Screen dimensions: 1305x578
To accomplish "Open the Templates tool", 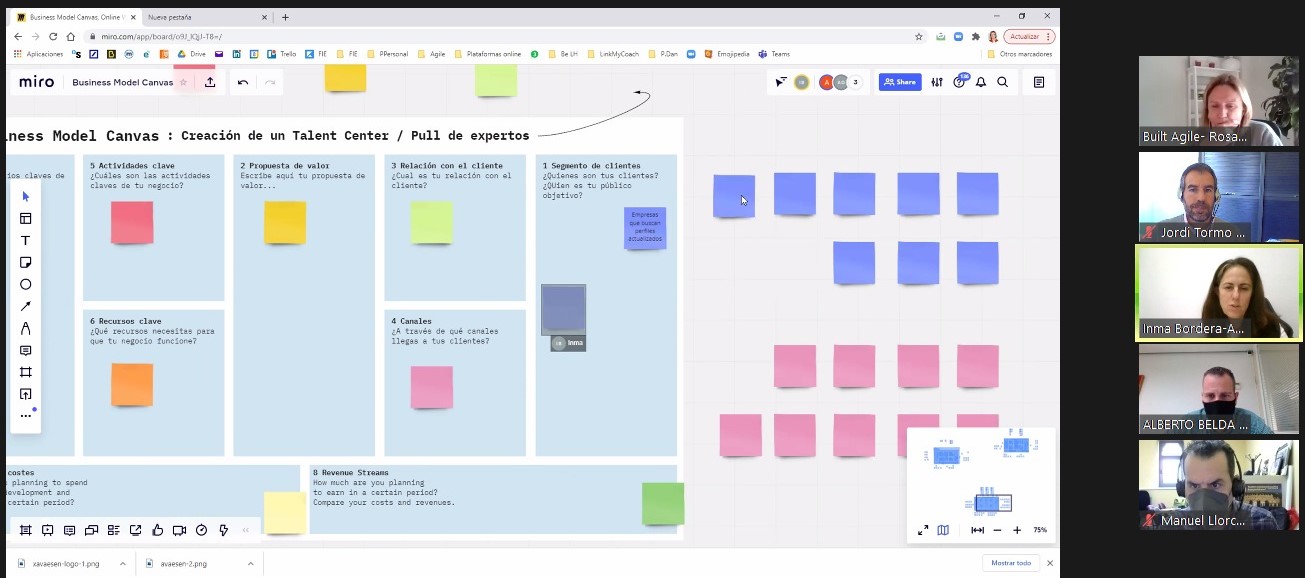I will (26, 219).
